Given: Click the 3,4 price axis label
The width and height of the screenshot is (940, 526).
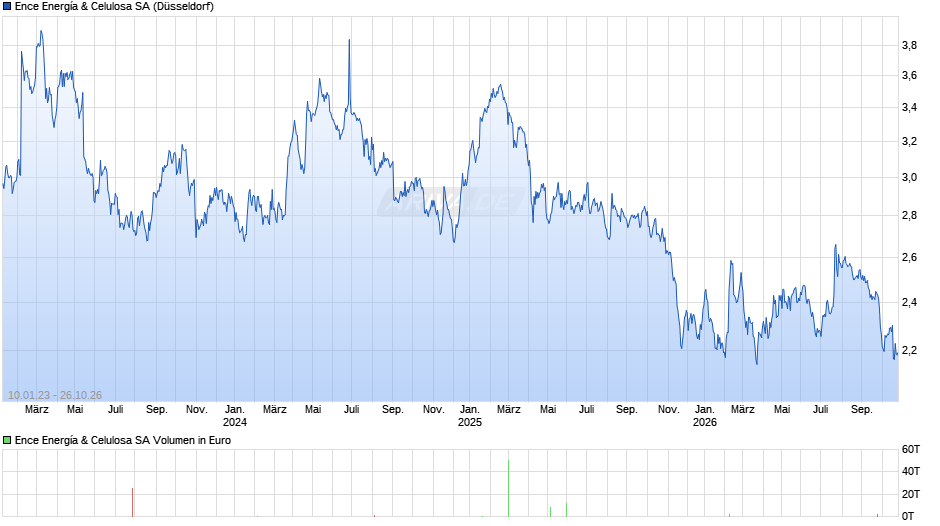Looking at the screenshot, I should pyautogui.click(x=909, y=108).
